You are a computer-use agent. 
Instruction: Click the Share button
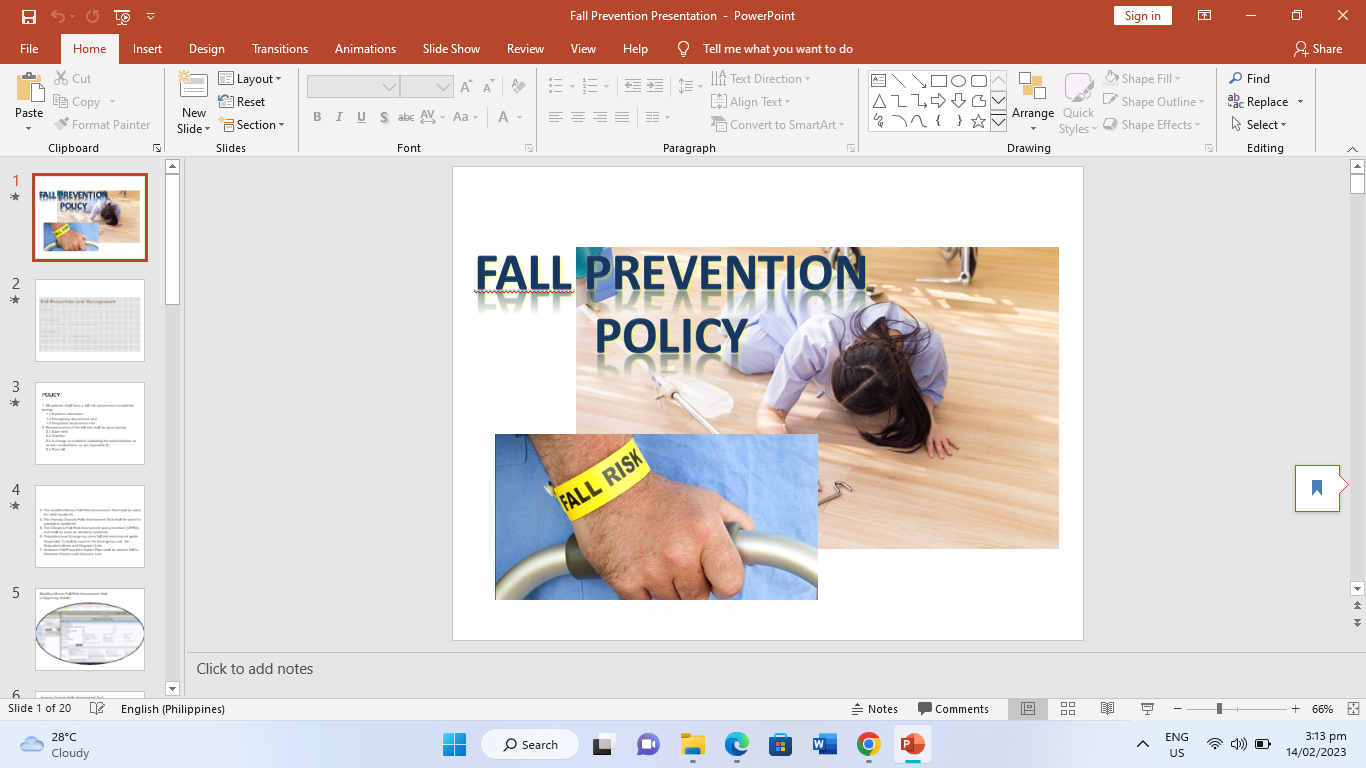(1318, 48)
